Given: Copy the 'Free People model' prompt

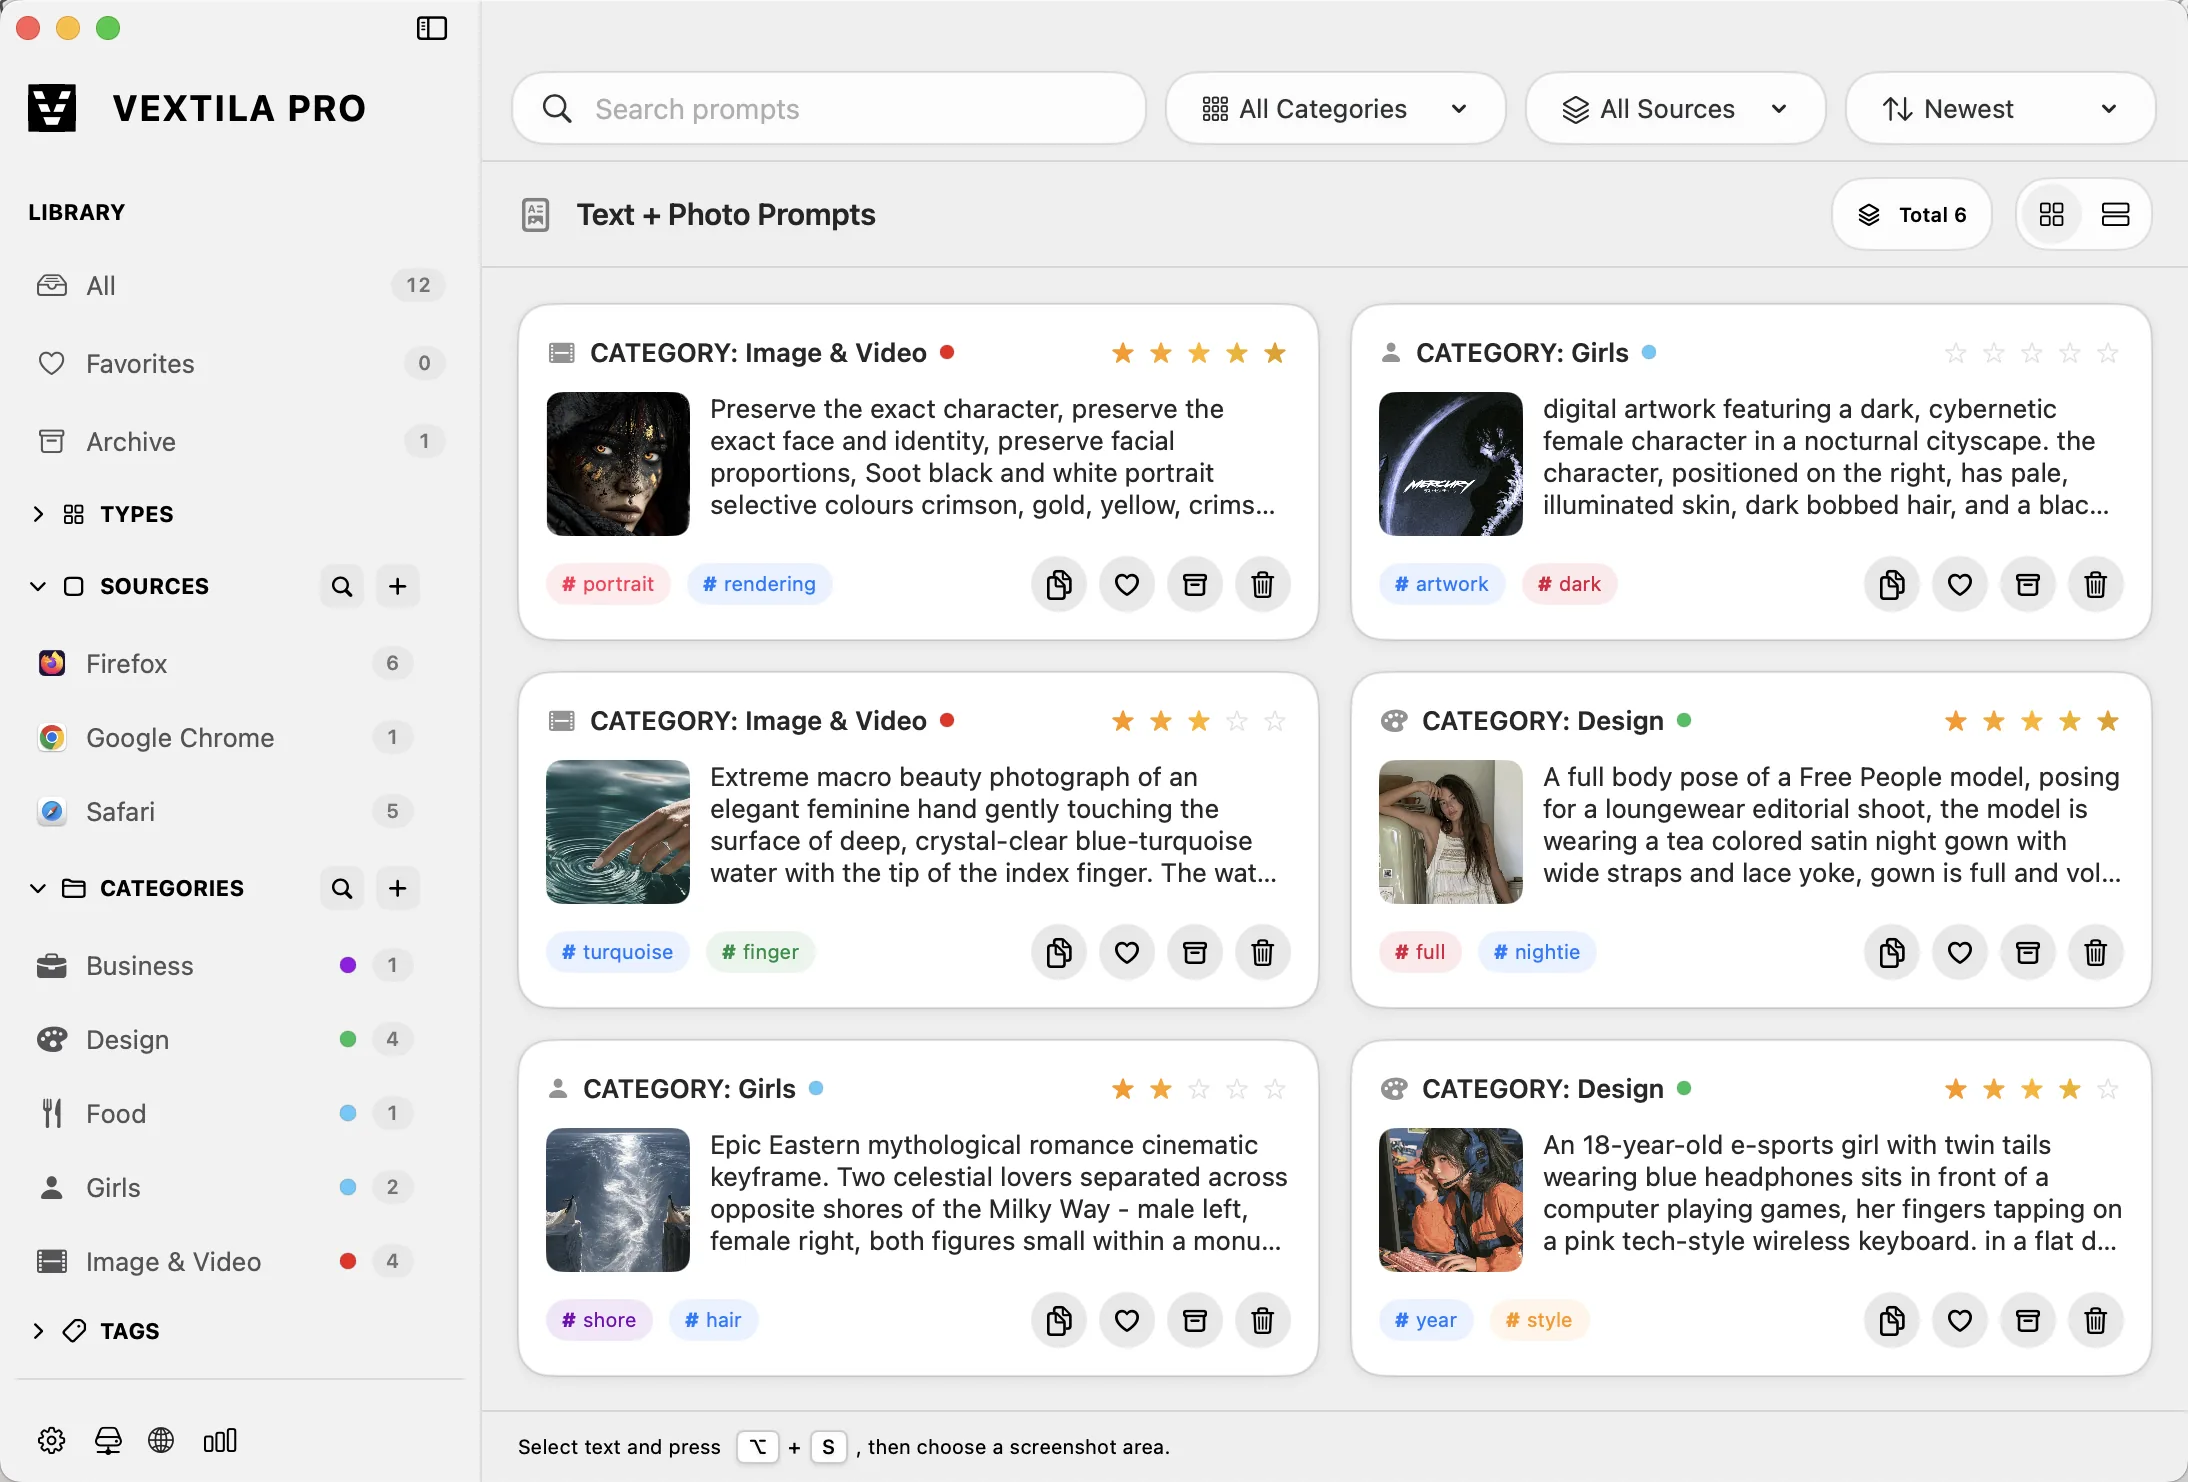Looking at the screenshot, I should point(1892,952).
